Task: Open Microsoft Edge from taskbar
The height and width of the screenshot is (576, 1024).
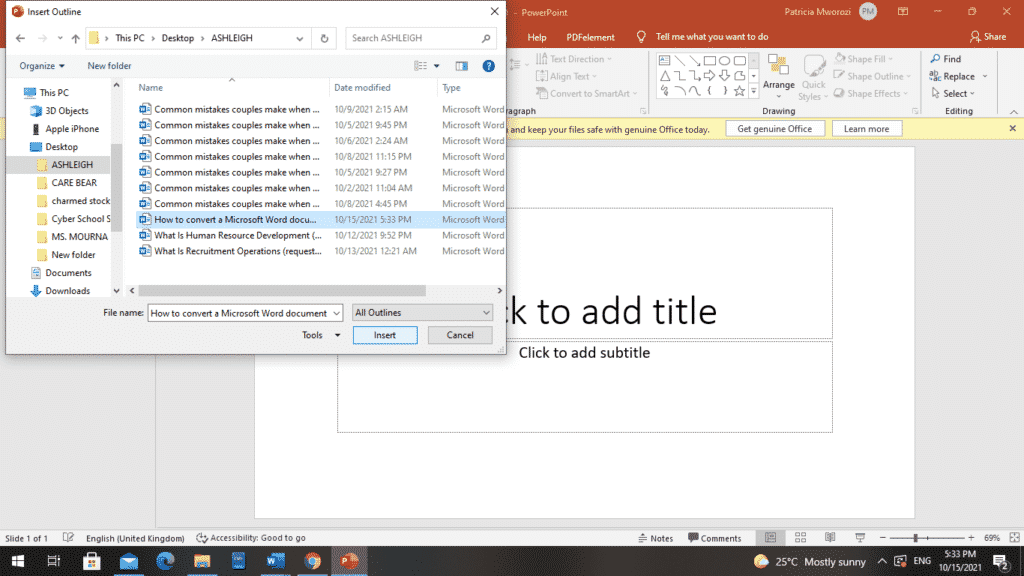Action: (x=165, y=561)
